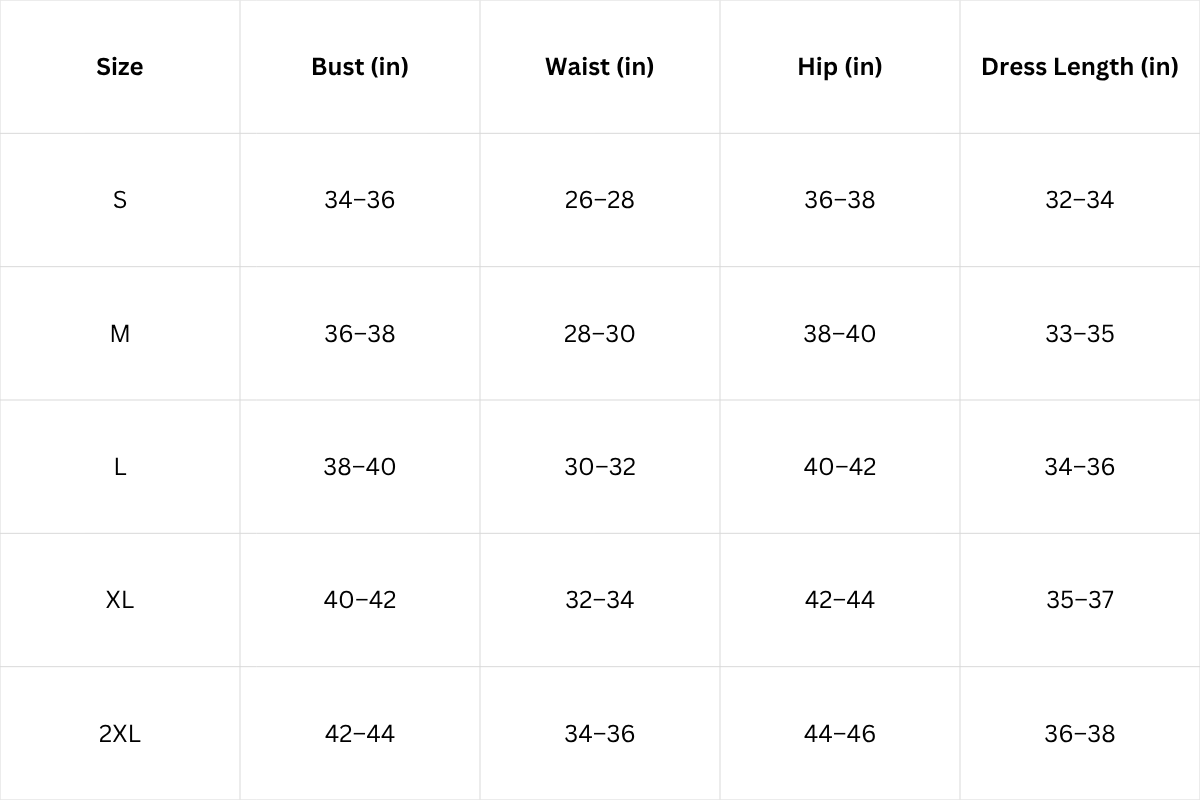Screen dimensions: 1200x800
Task: Click the 2XL size row label
Action: click(x=120, y=734)
